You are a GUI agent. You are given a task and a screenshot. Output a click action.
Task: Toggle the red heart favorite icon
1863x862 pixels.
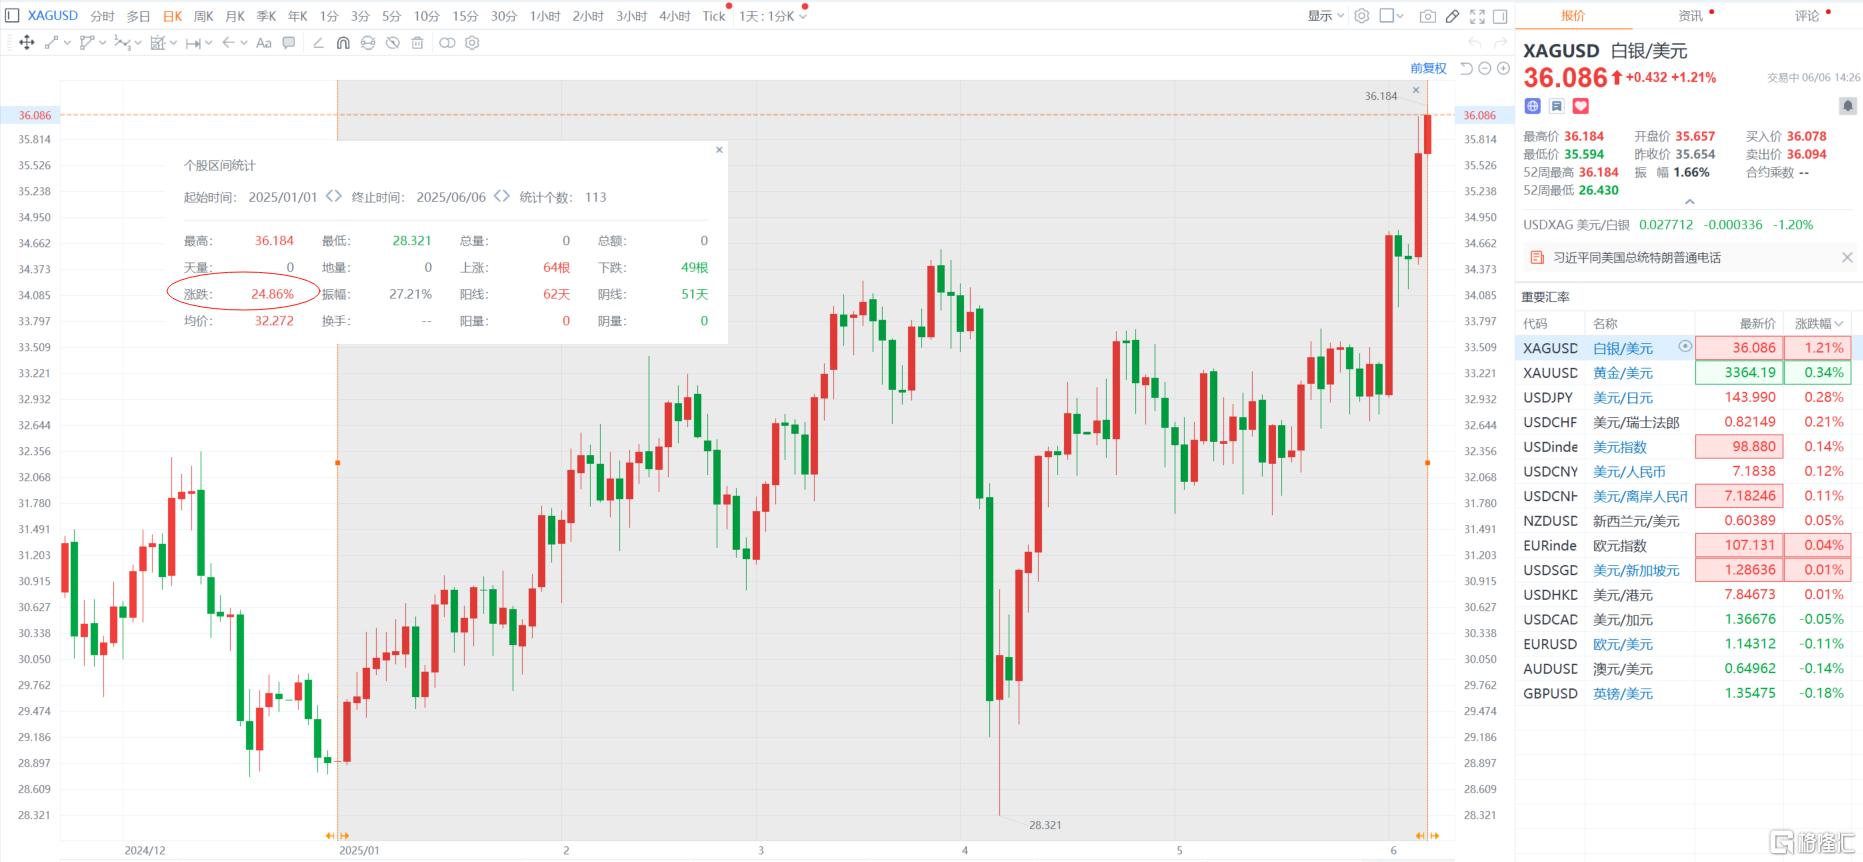pos(1580,106)
